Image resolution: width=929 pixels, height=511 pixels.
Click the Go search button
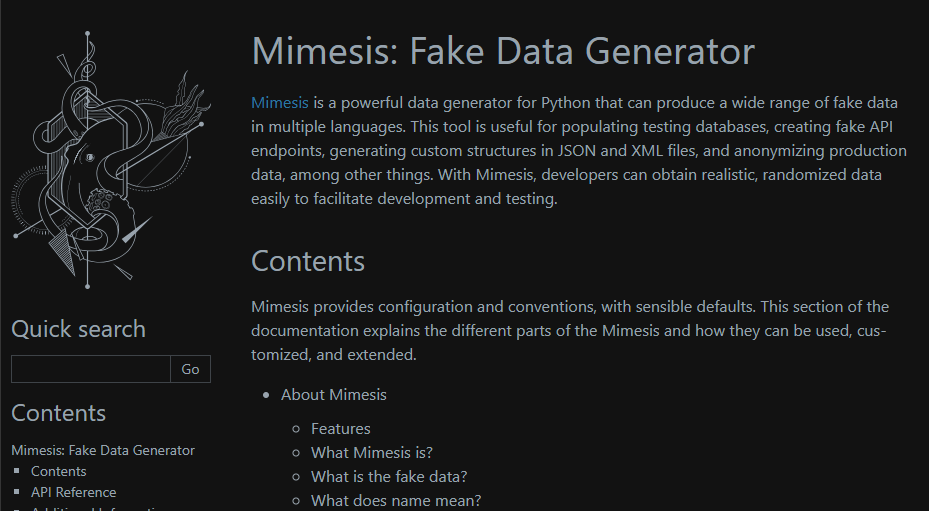(190, 369)
